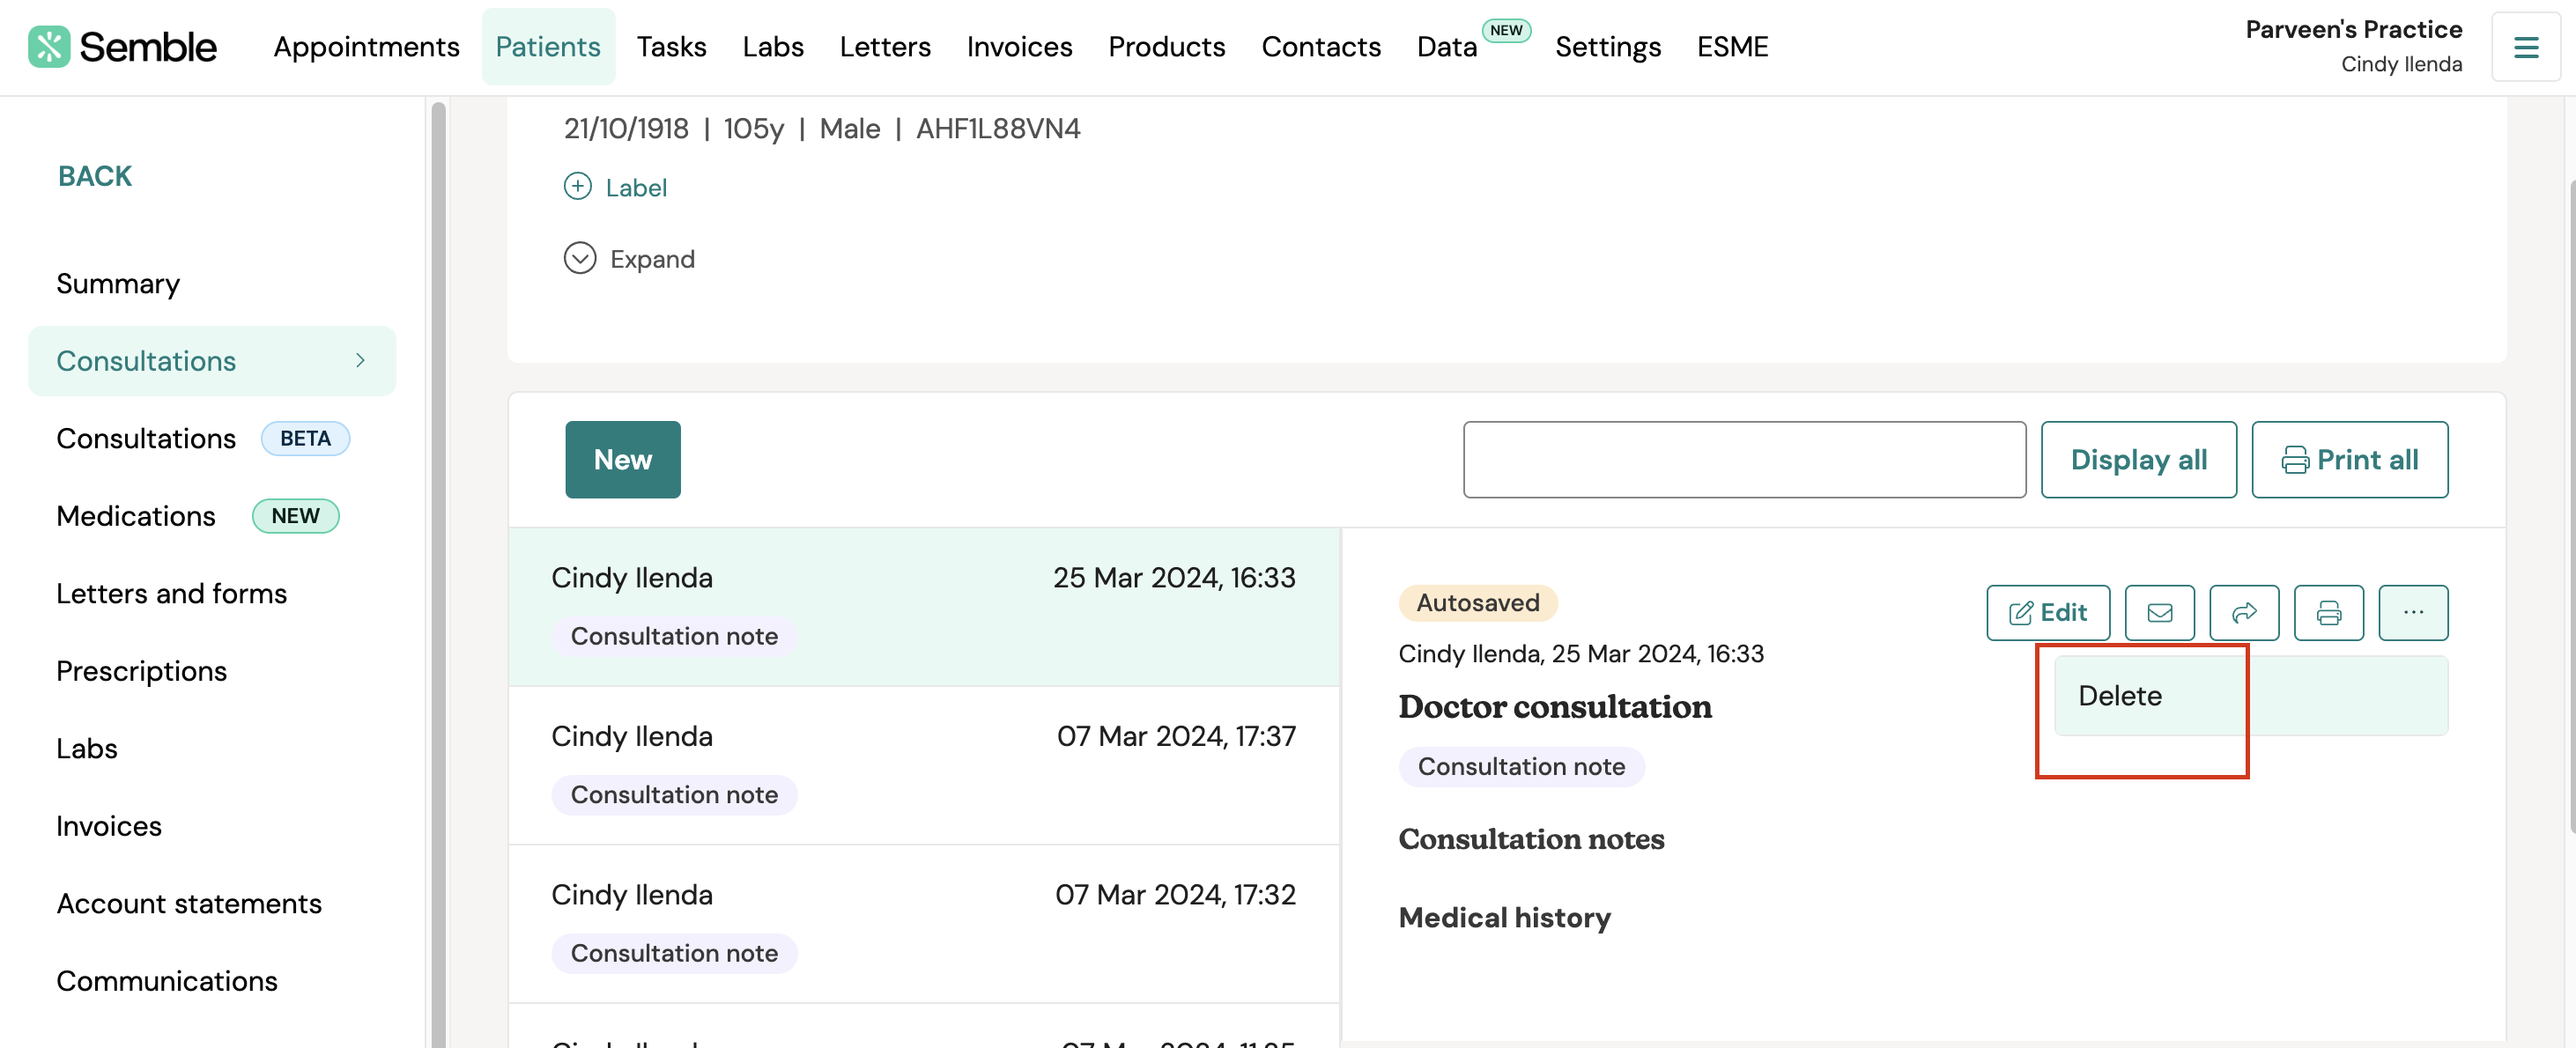Click the Edit button with pencil icon
The image size is (2576, 1048).
pos(2048,612)
